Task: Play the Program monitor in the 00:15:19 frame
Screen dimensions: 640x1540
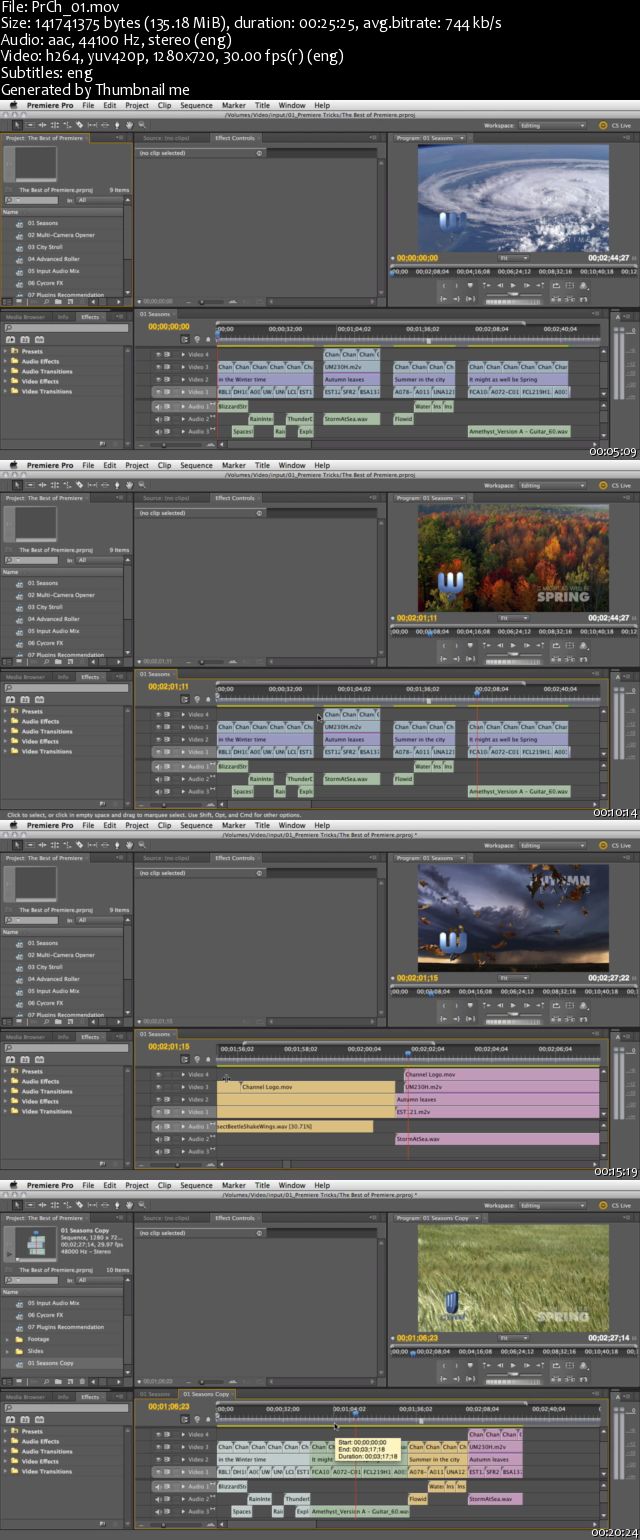Action: (x=513, y=1005)
